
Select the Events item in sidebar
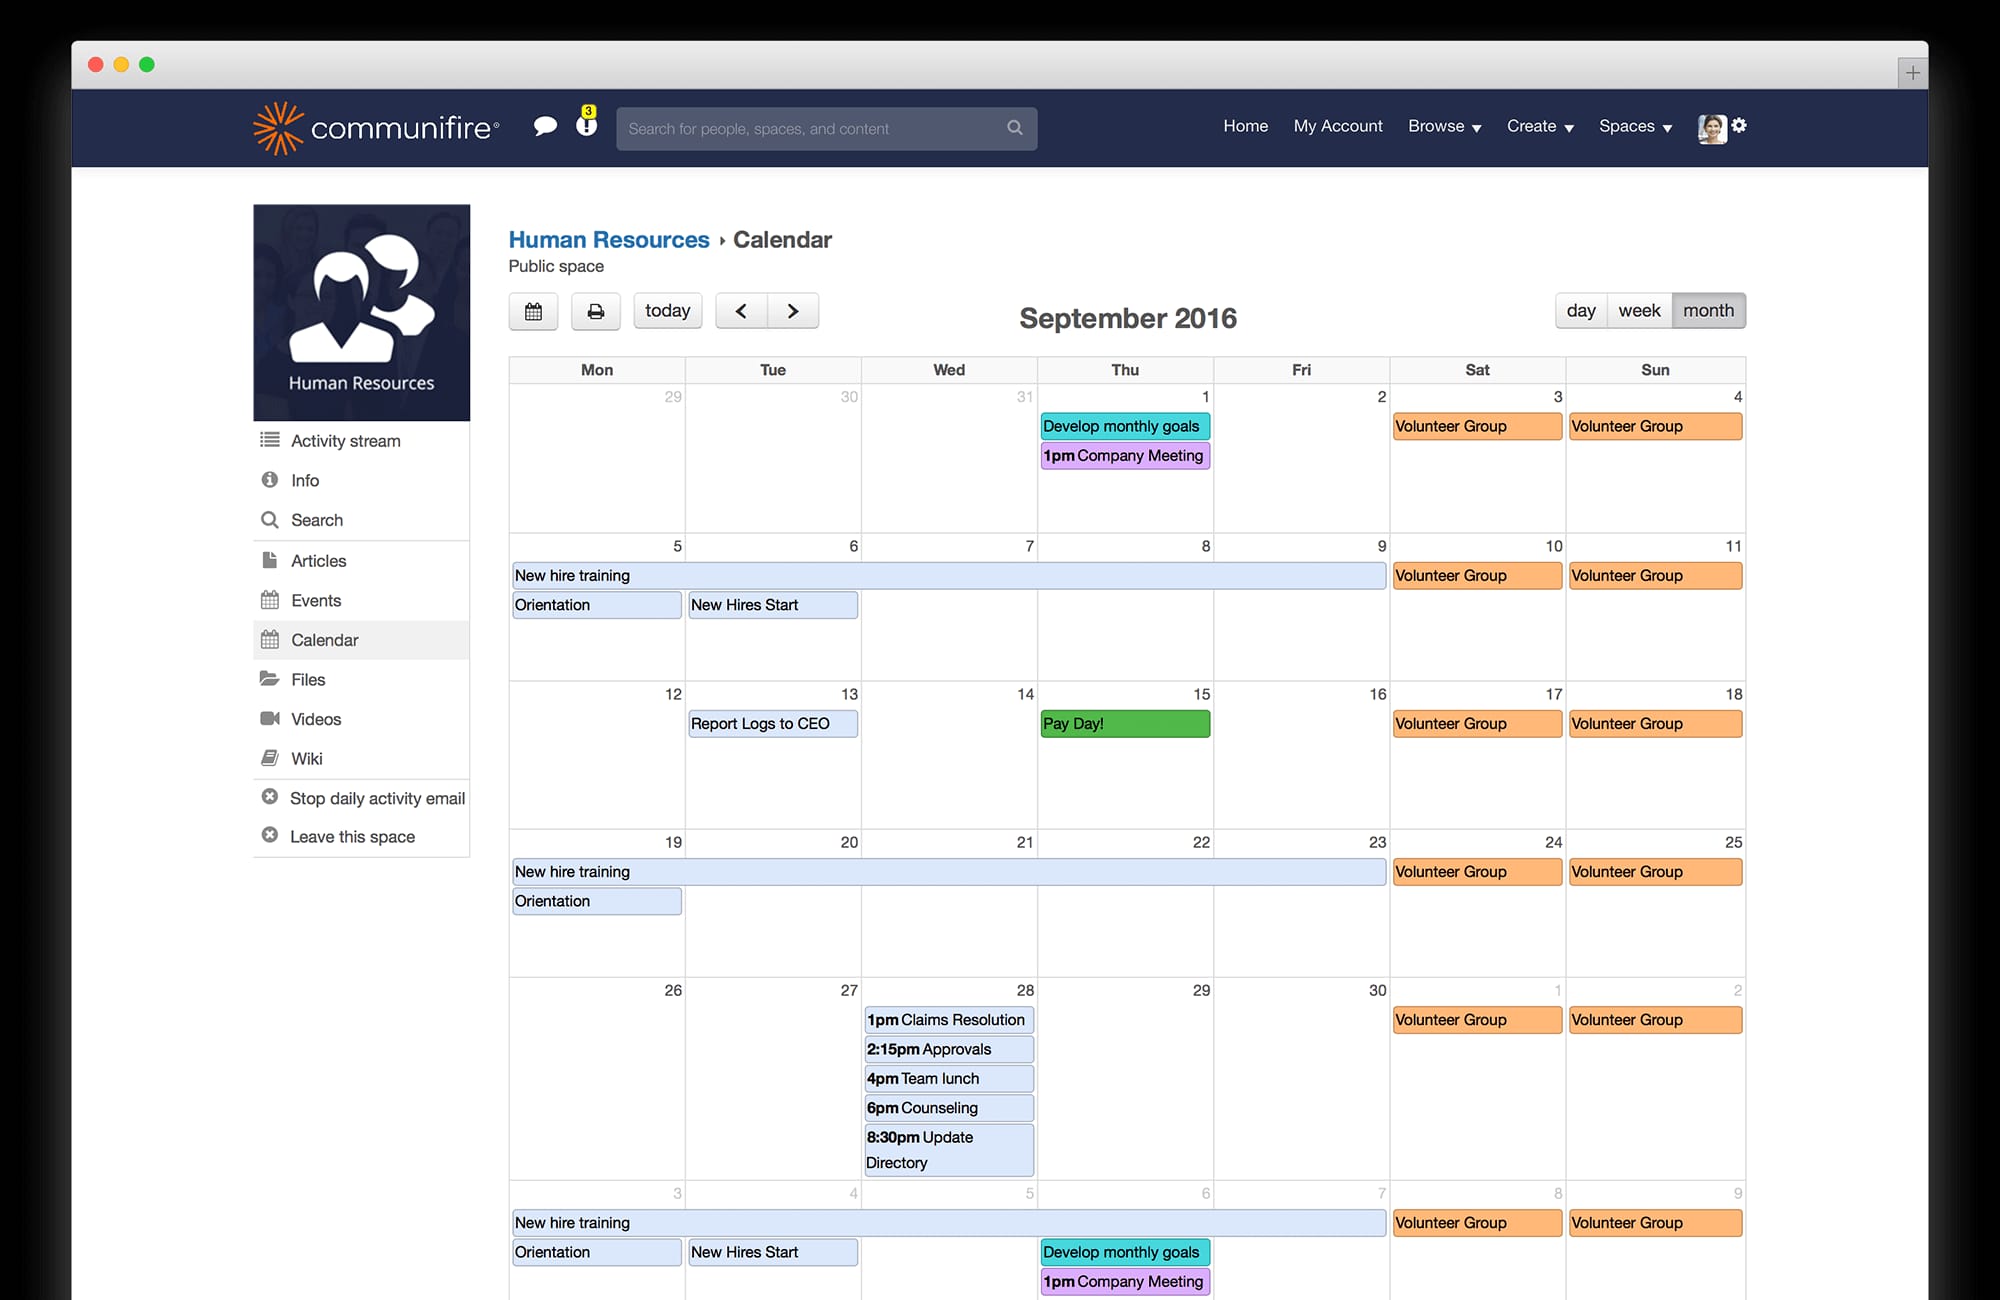(x=316, y=600)
